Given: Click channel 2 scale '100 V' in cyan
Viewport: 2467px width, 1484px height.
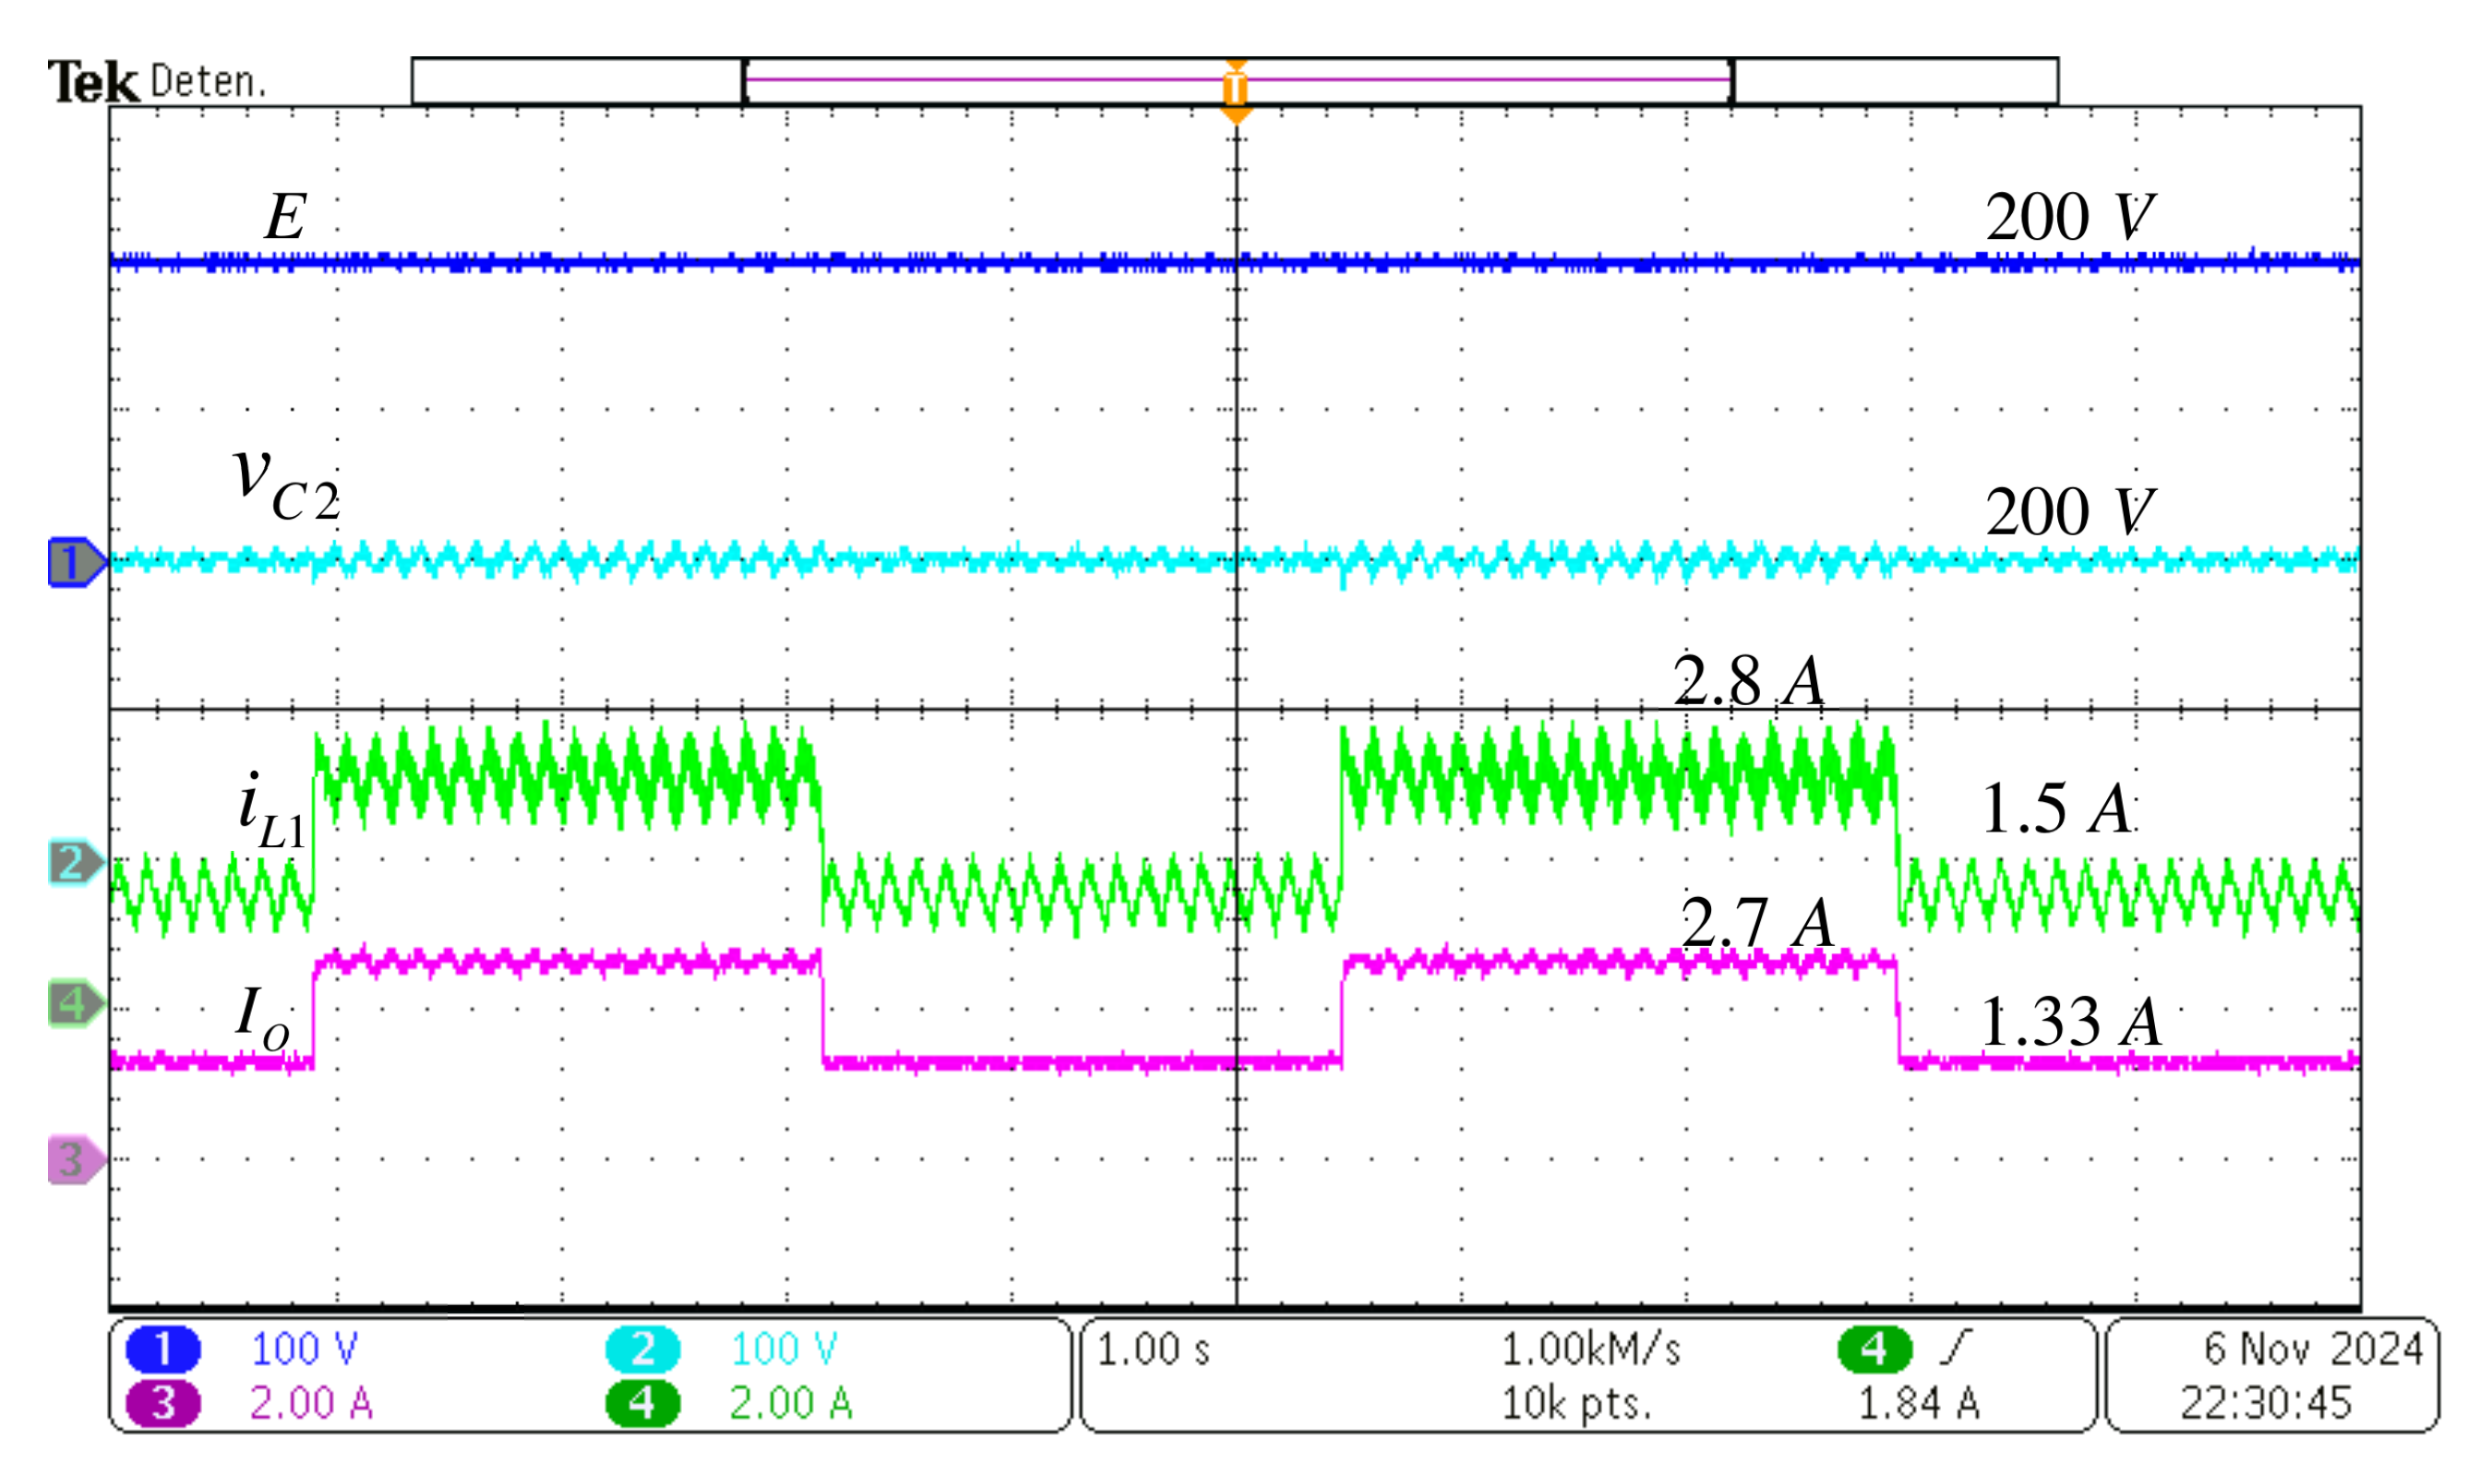Looking at the screenshot, I should coord(783,1349).
